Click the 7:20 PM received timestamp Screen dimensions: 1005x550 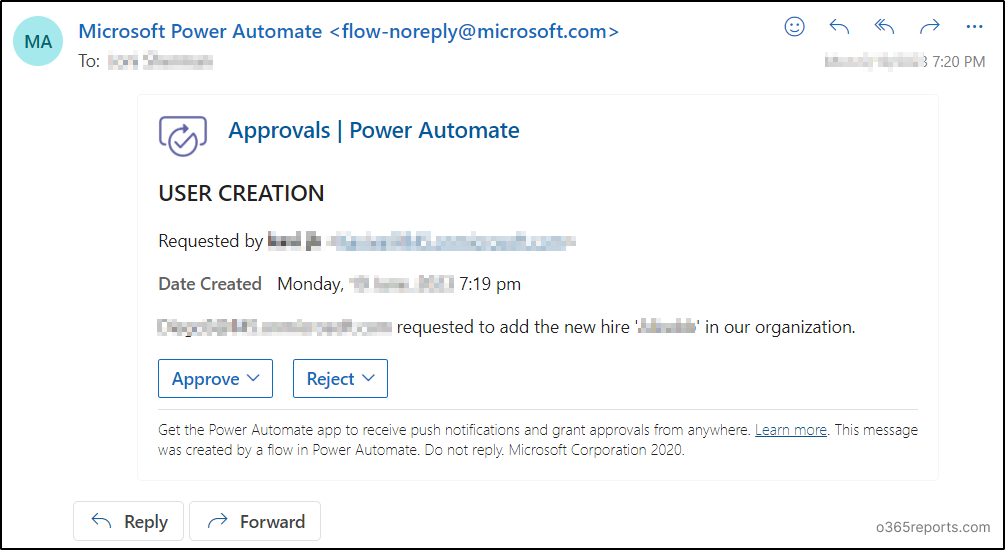pos(958,62)
